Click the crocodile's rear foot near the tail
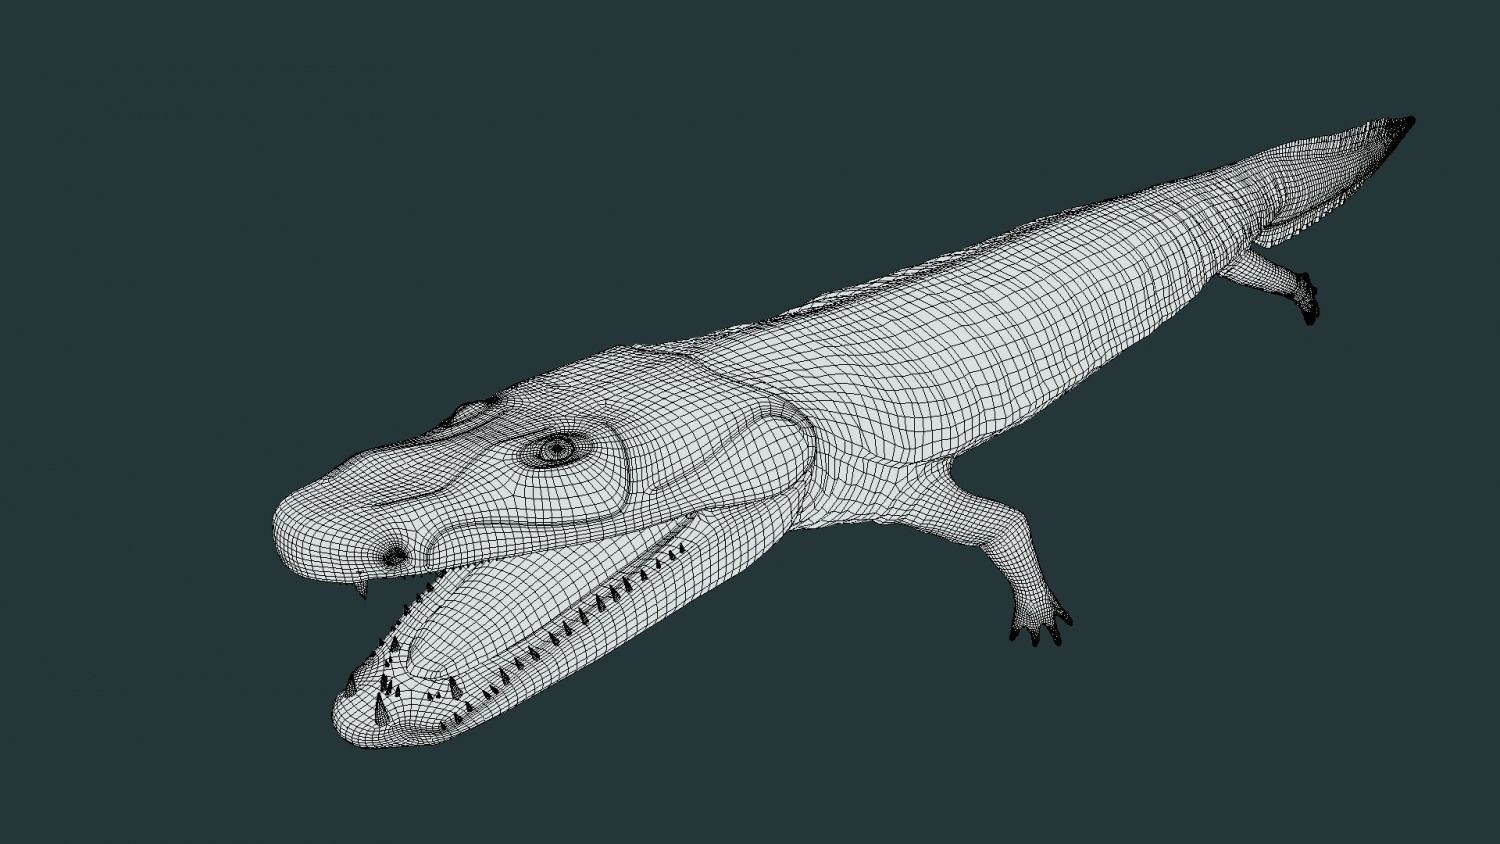Viewport: 1500px width, 844px height. tap(1307, 298)
